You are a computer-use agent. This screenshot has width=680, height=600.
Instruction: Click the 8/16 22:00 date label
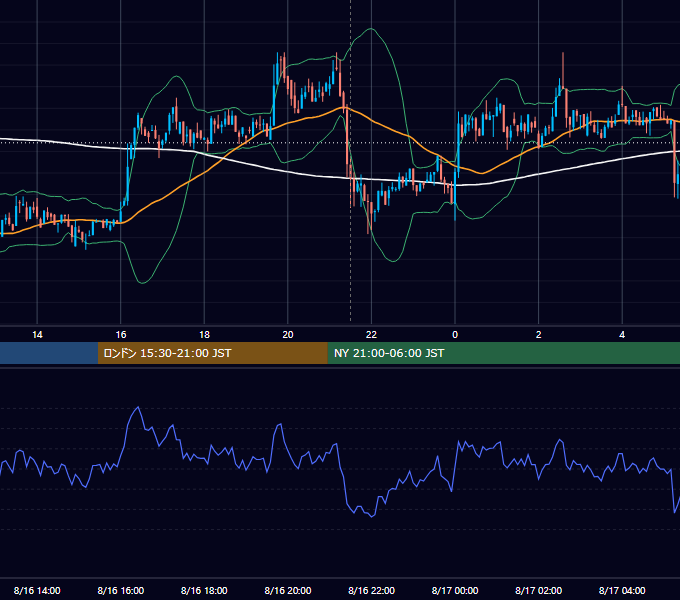[x=371, y=590]
